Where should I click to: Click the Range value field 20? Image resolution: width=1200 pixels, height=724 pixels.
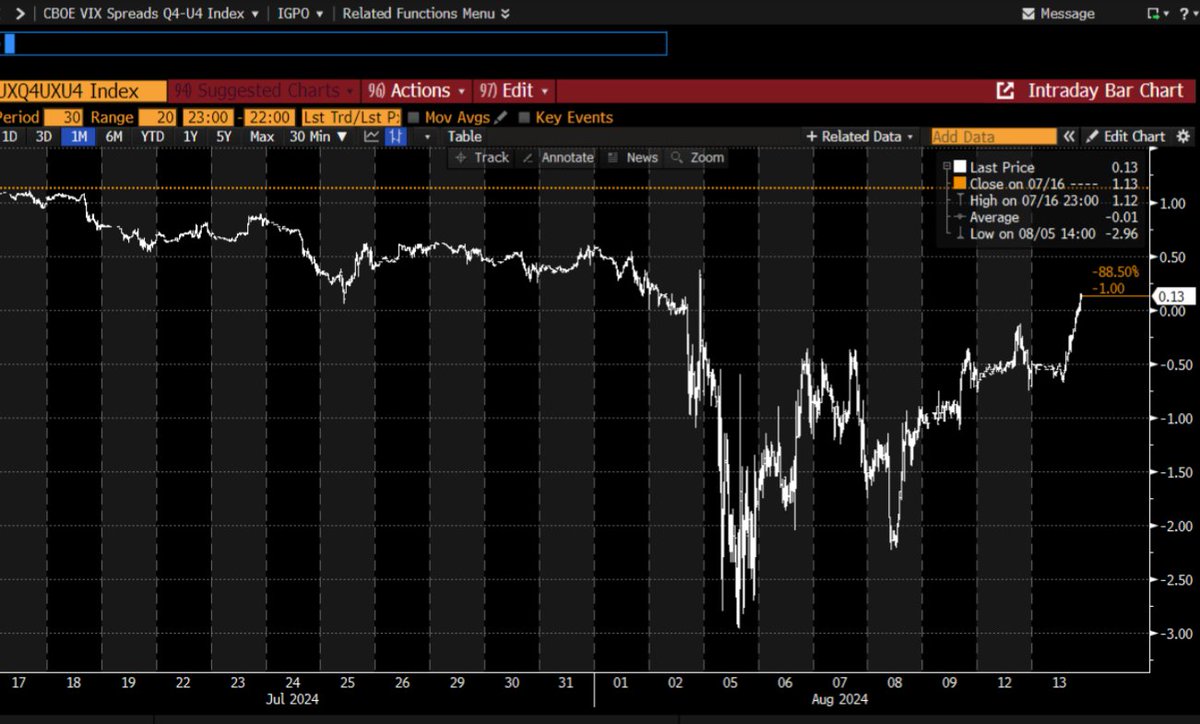[159, 117]
